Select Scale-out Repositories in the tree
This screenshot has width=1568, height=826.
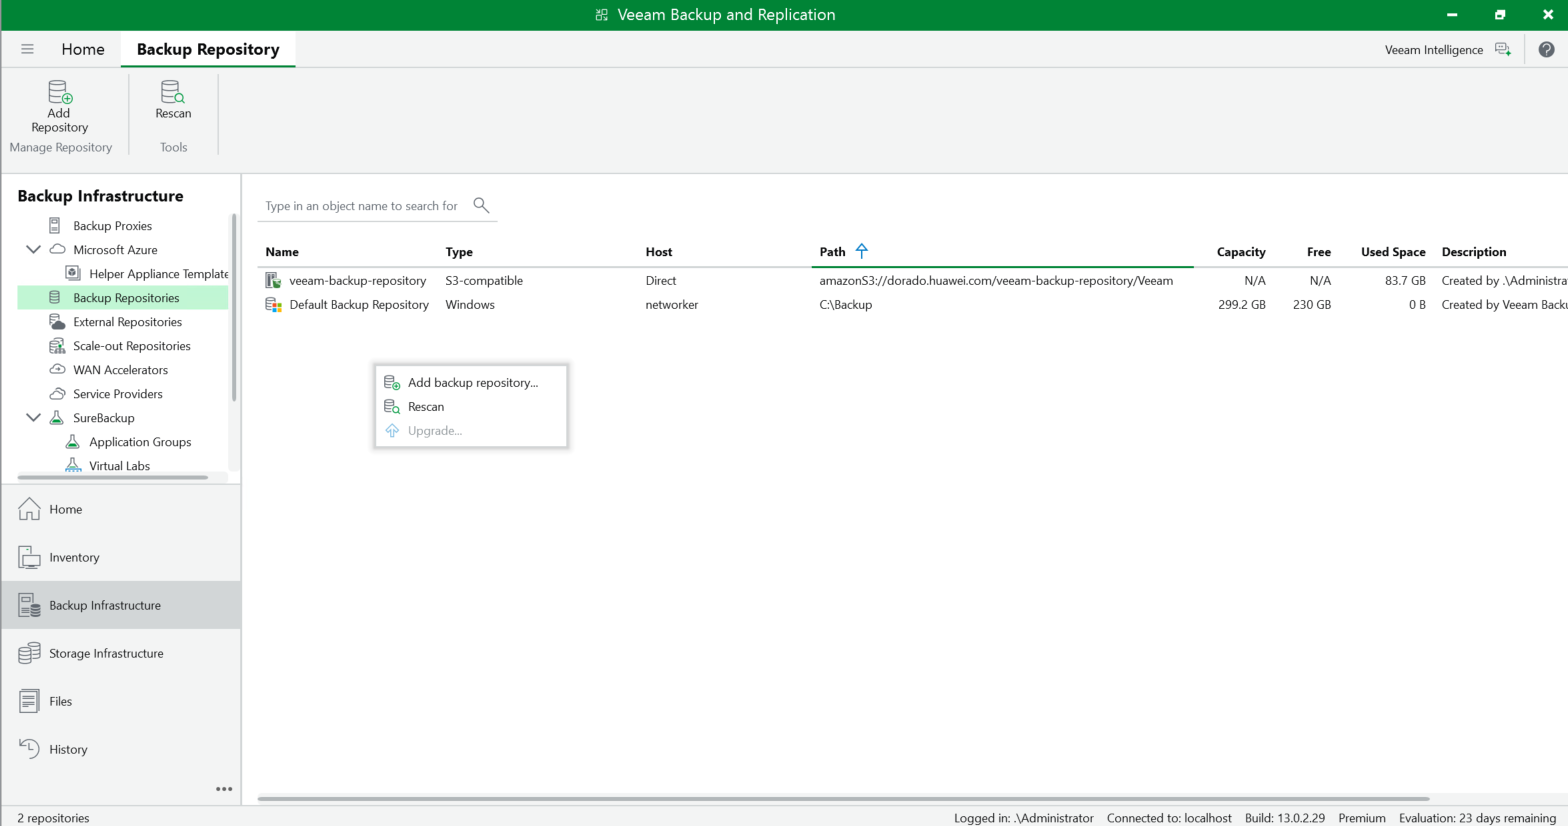coord(131,346)
